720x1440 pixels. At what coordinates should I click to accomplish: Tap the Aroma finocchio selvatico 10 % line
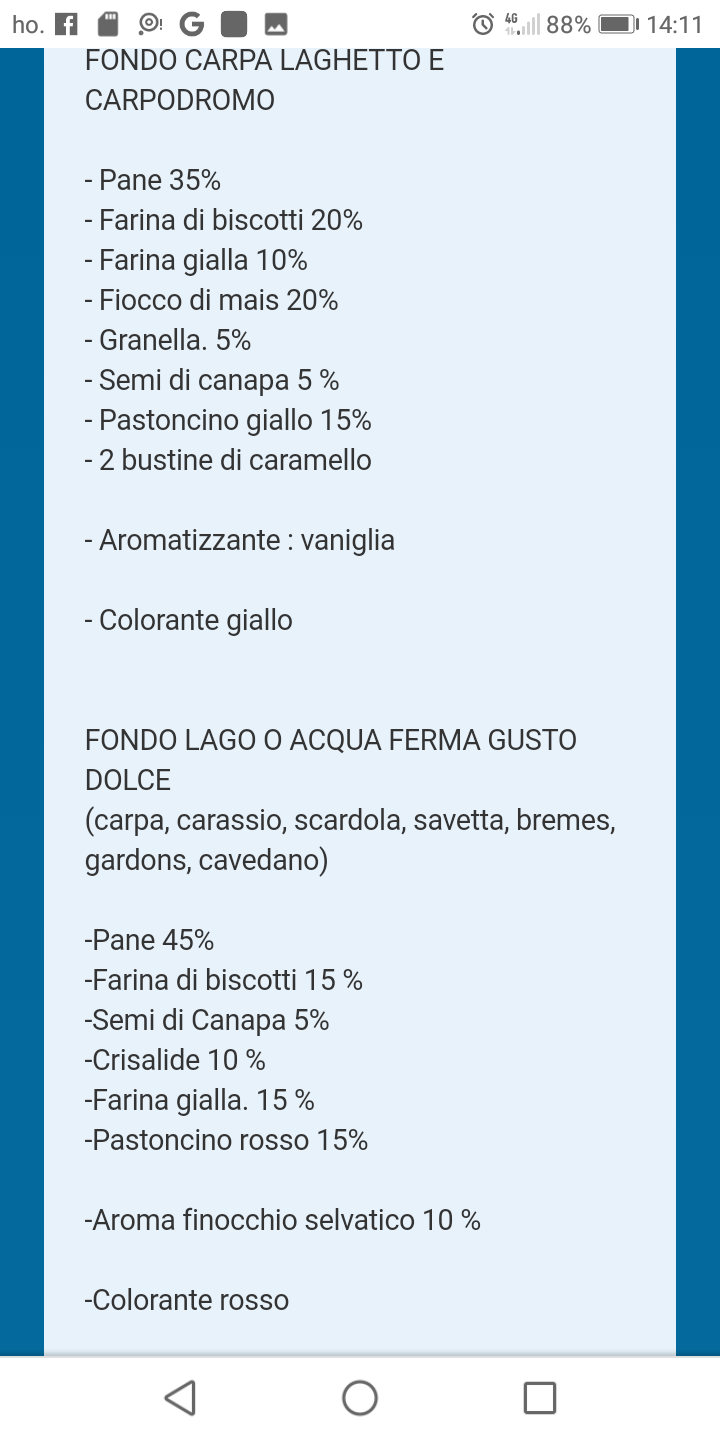(x=283, y=1220)
